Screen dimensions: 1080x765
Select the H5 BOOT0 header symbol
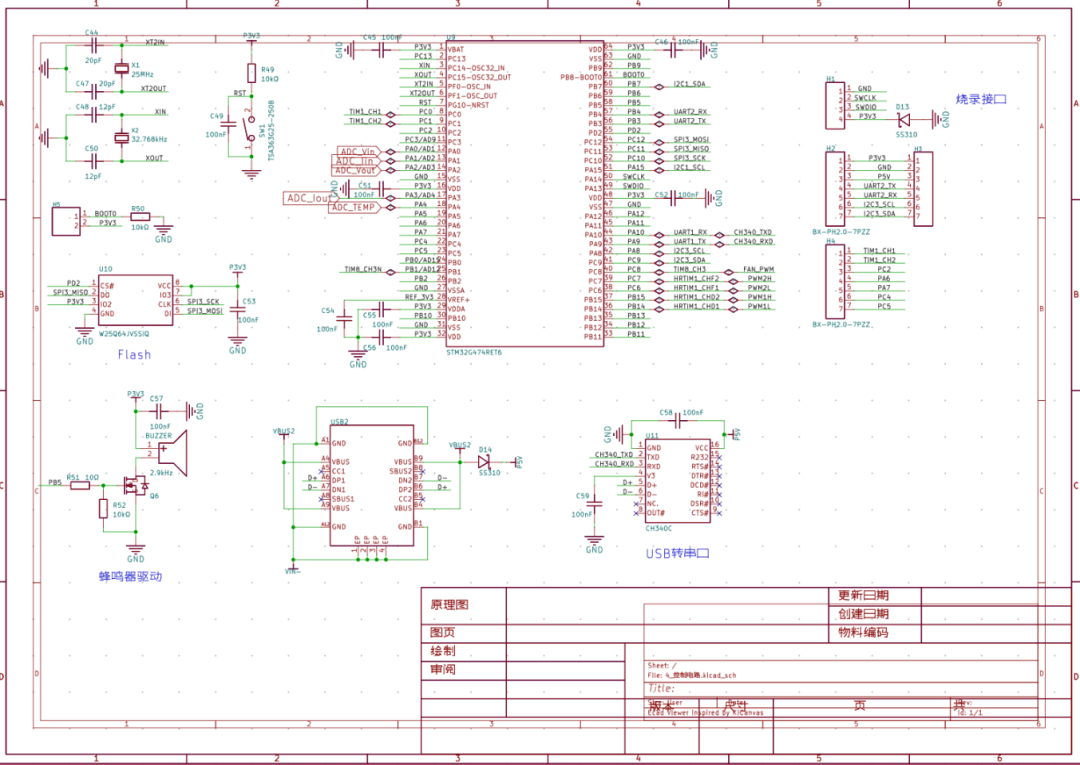pos(66,221)
